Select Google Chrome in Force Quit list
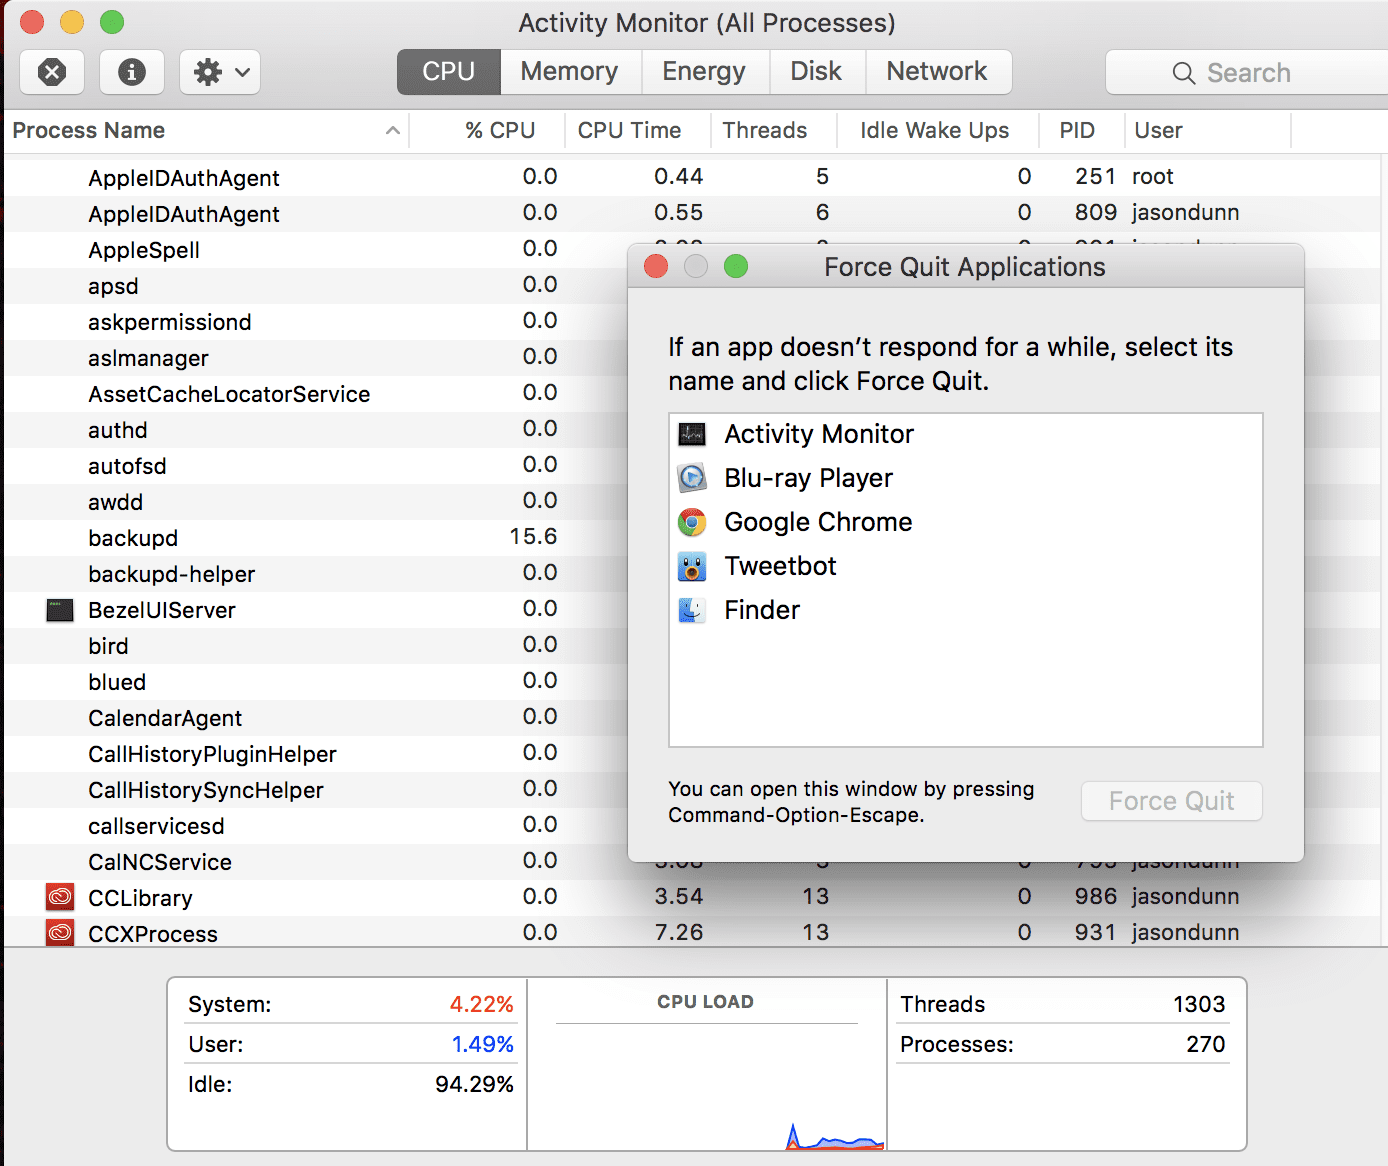This screenshot has height=1166, width=1388. point(966,522)
